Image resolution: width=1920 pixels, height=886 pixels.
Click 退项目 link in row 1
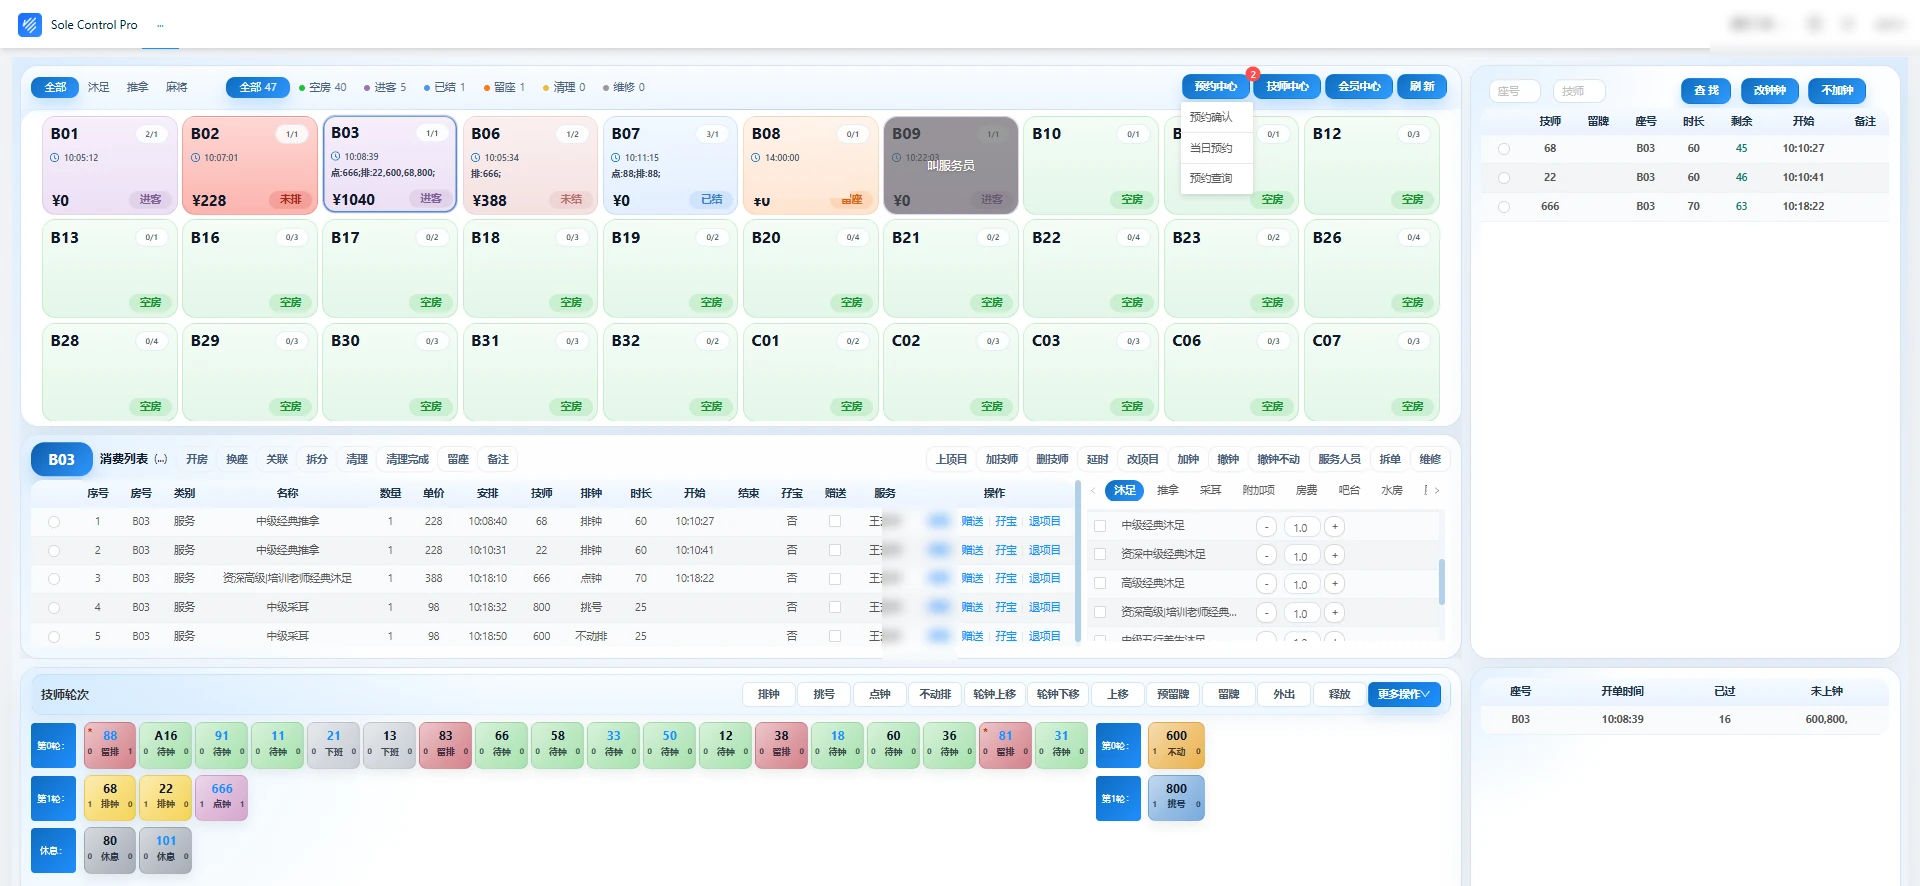[1045, 521]
